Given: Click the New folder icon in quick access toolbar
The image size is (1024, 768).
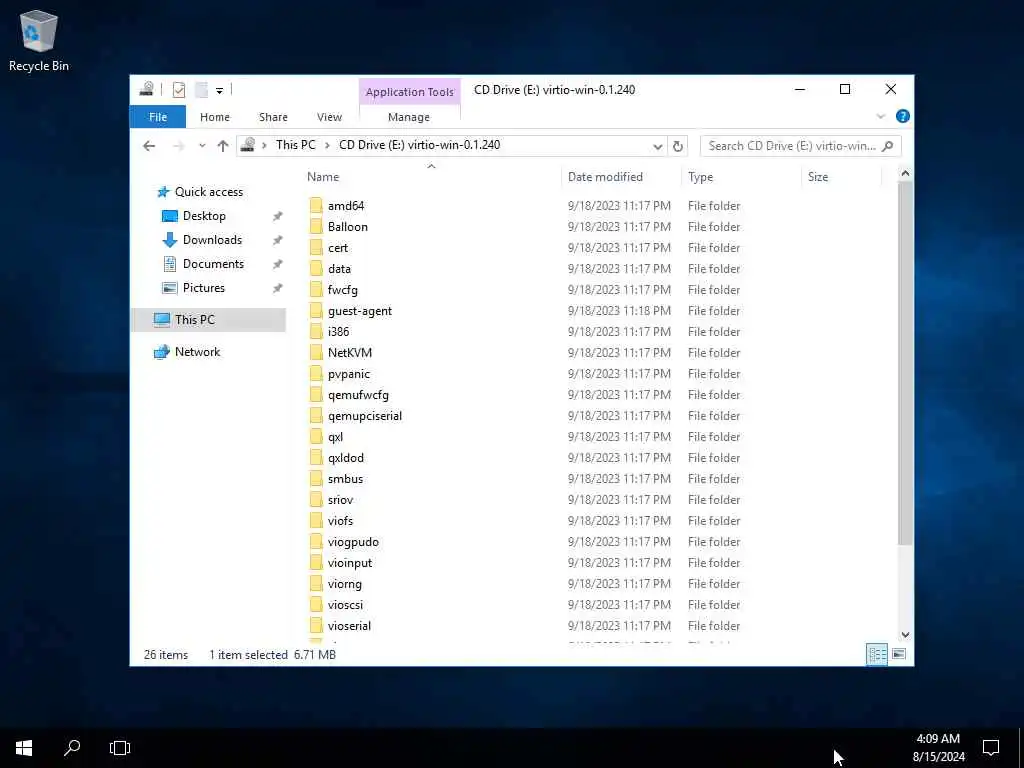Looking at the screenshot, I should [201, 89].
